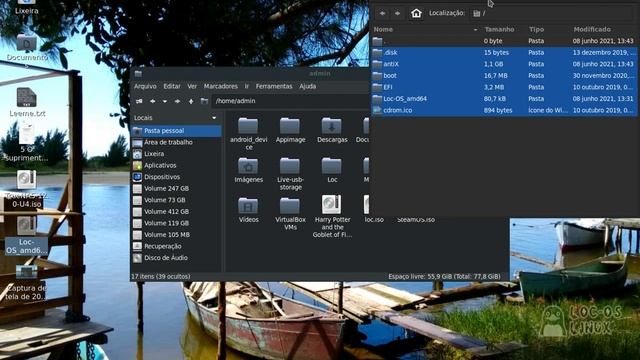The image size is (640, 360).
Task: Select Imágenes folder icon
Action: 248,166
